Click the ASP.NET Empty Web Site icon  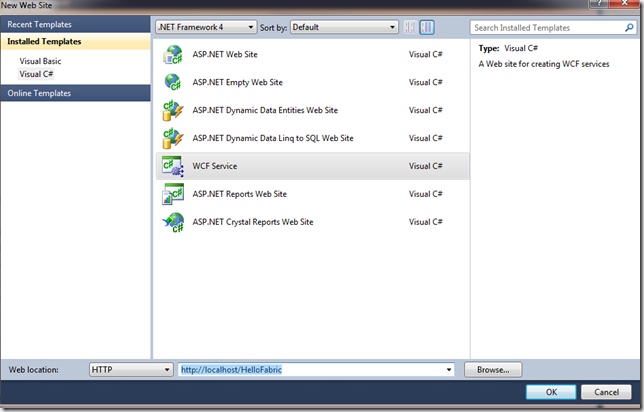tap(173, 82)
